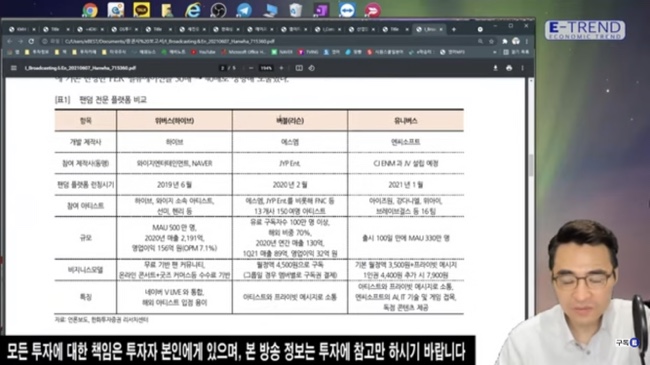This screenshot has height=365, width=650.
Task: Open the Microsoft Office bookmark
Action: 244,52
